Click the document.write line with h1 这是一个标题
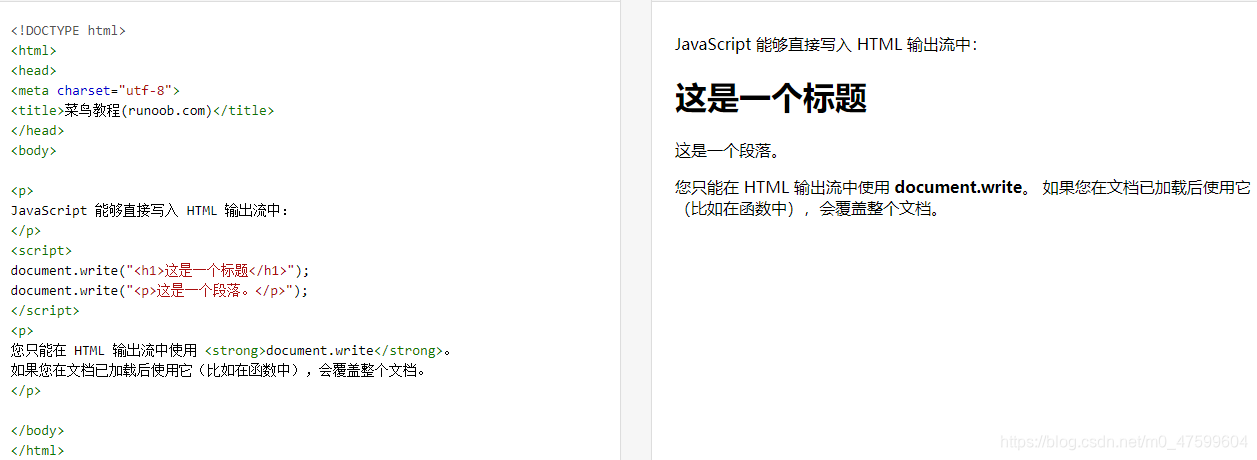Image resolution: width=1257 pixels, height=460 pixels. point(160,270)
